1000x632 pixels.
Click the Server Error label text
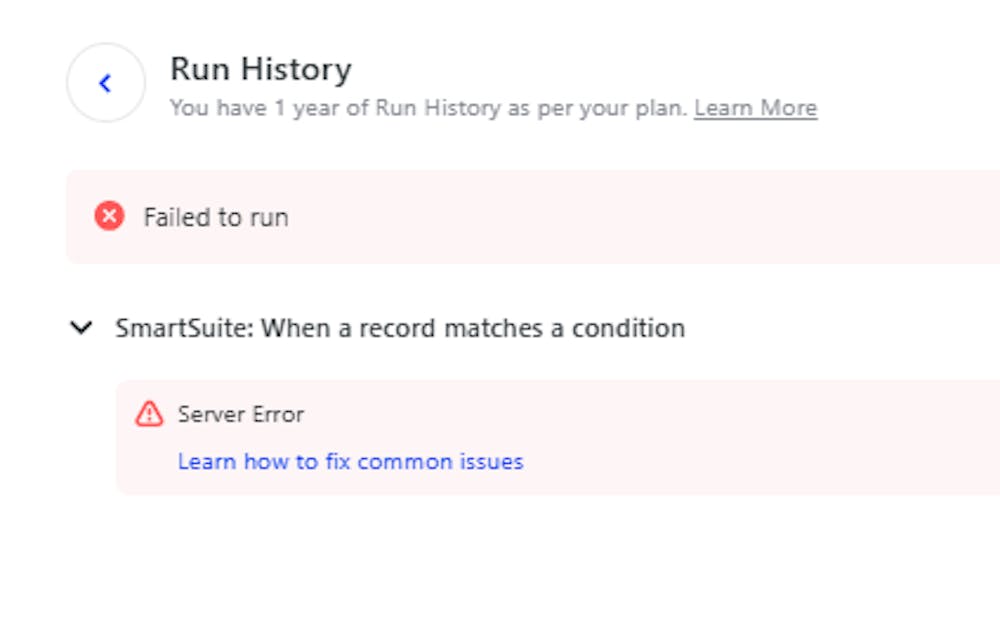click(x=241, y=413)
